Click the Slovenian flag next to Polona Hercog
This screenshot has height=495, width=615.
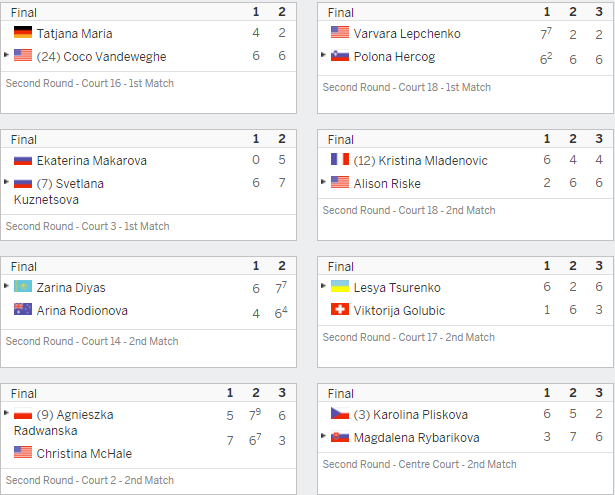coord(340,55)
